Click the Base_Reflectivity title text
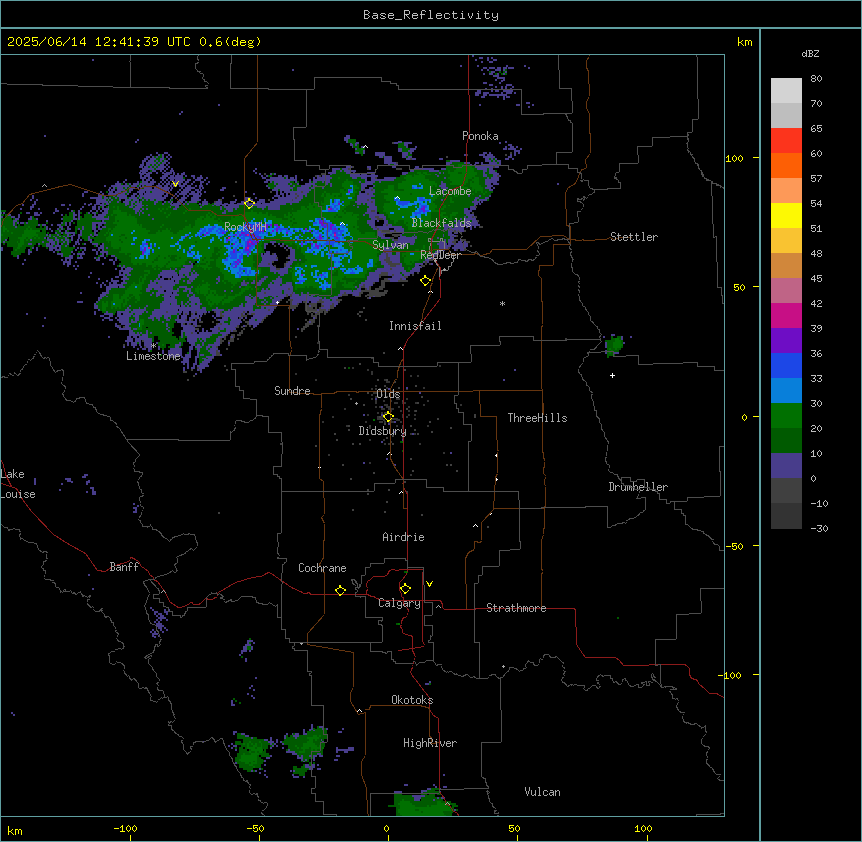The image size is (862, 842). click(431, 15)
